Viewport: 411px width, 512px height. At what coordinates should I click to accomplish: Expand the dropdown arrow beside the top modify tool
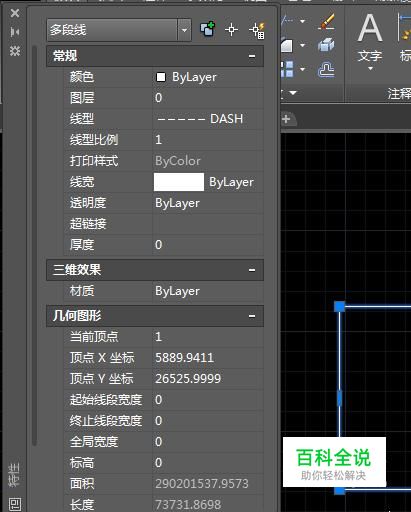[303, 21]
